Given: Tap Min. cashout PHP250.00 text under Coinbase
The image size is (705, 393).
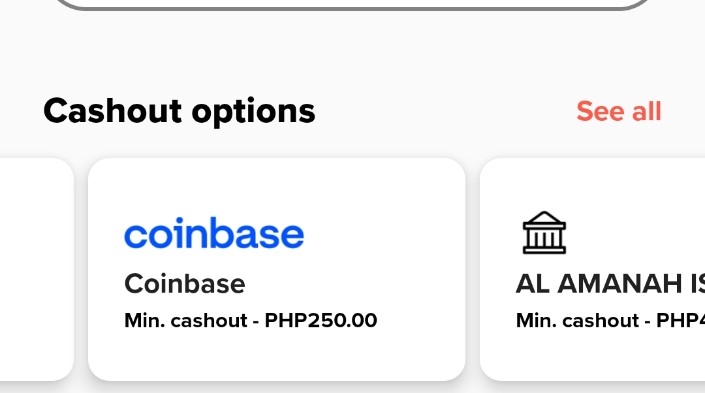Looking at the screenshot, I should (x=250, y=321).
